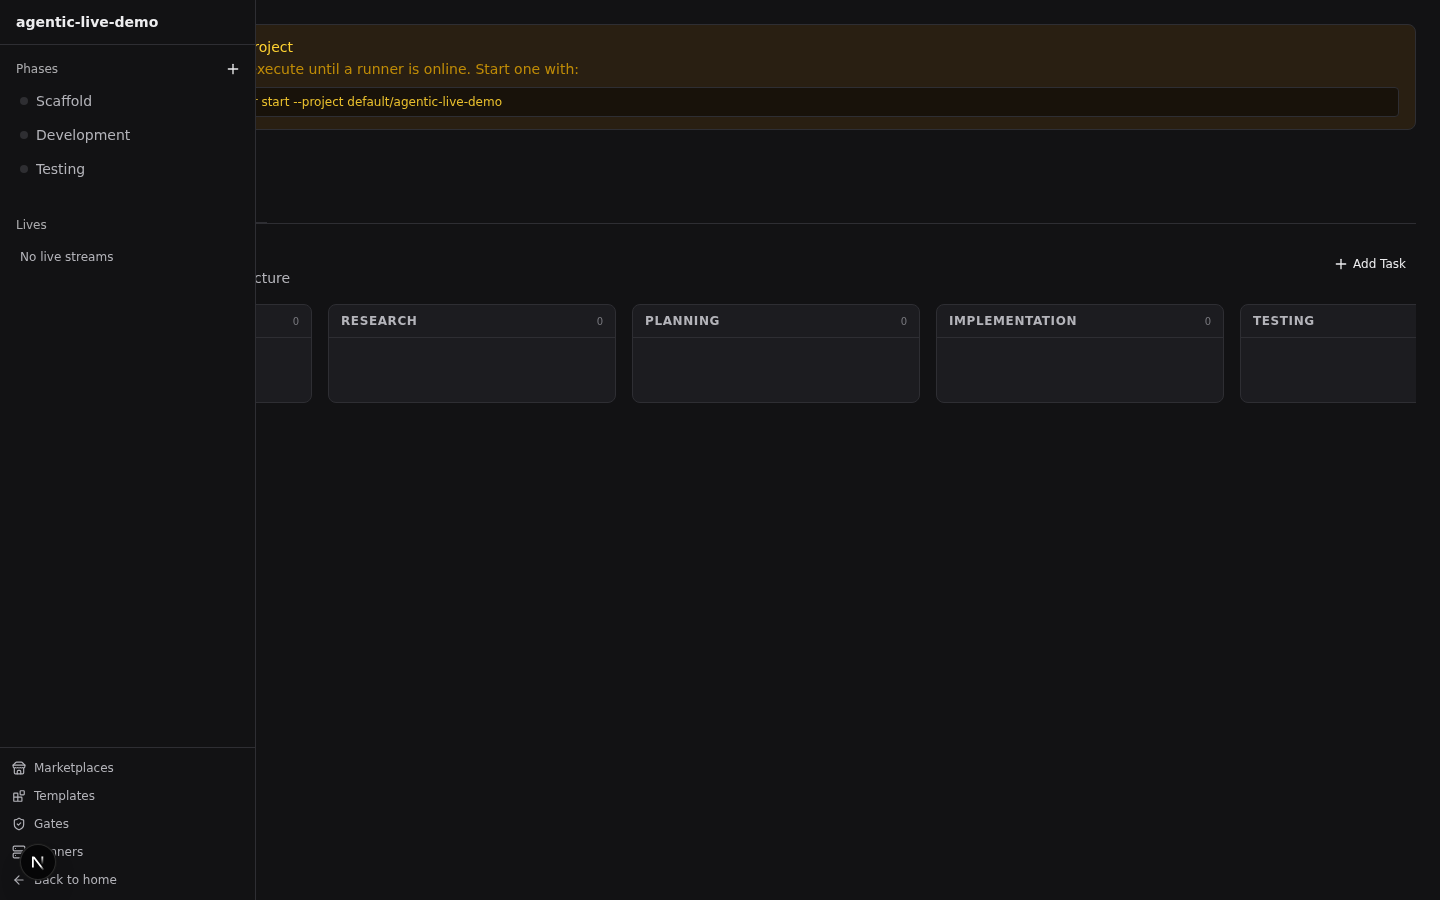Screen dimensions: 1440x900
Task: Click the back arrow icon beside Back to home
Action: click(19, 880)
